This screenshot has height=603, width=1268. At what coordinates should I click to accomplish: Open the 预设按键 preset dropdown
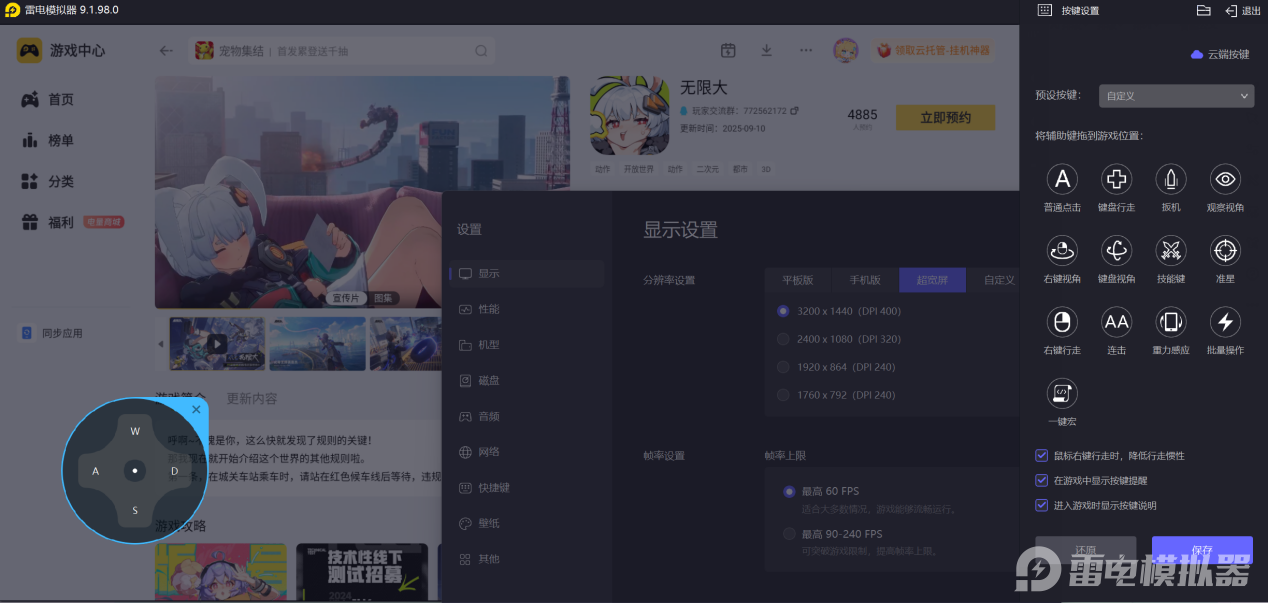pyautogui.click(x=1176, y=96)
